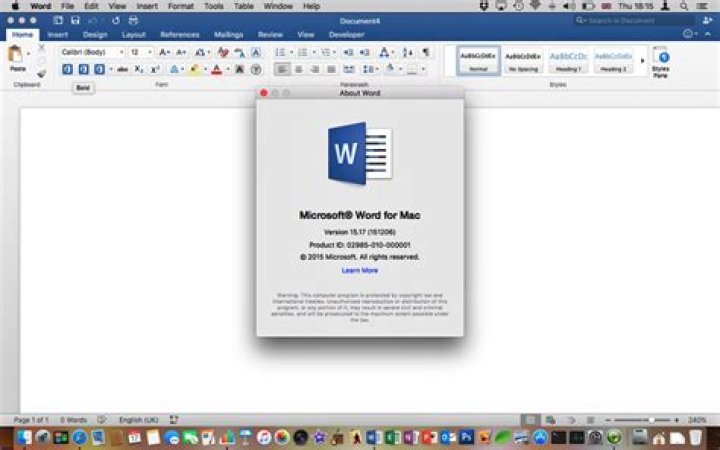Click the Enclose Characters circled icon

click(x=256, y=69)
